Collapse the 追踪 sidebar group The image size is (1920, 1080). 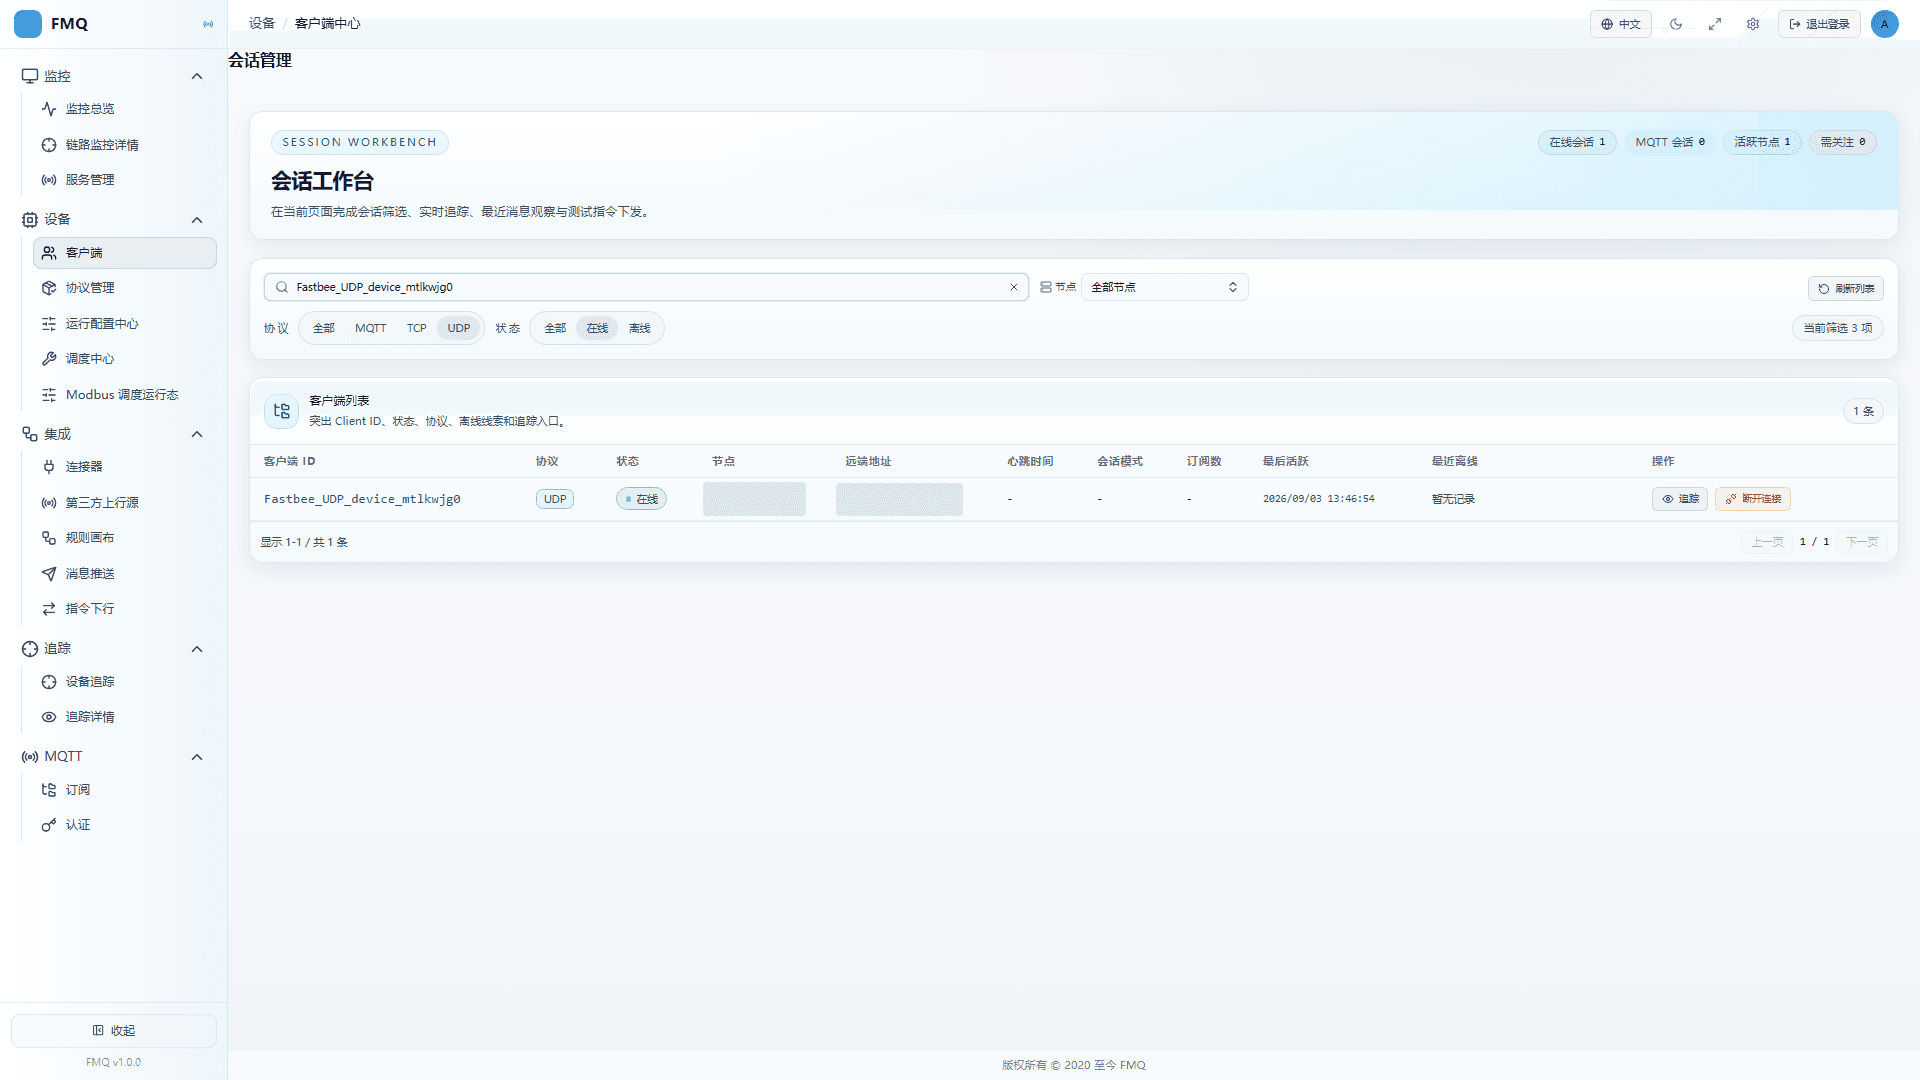tap(197, 649)
